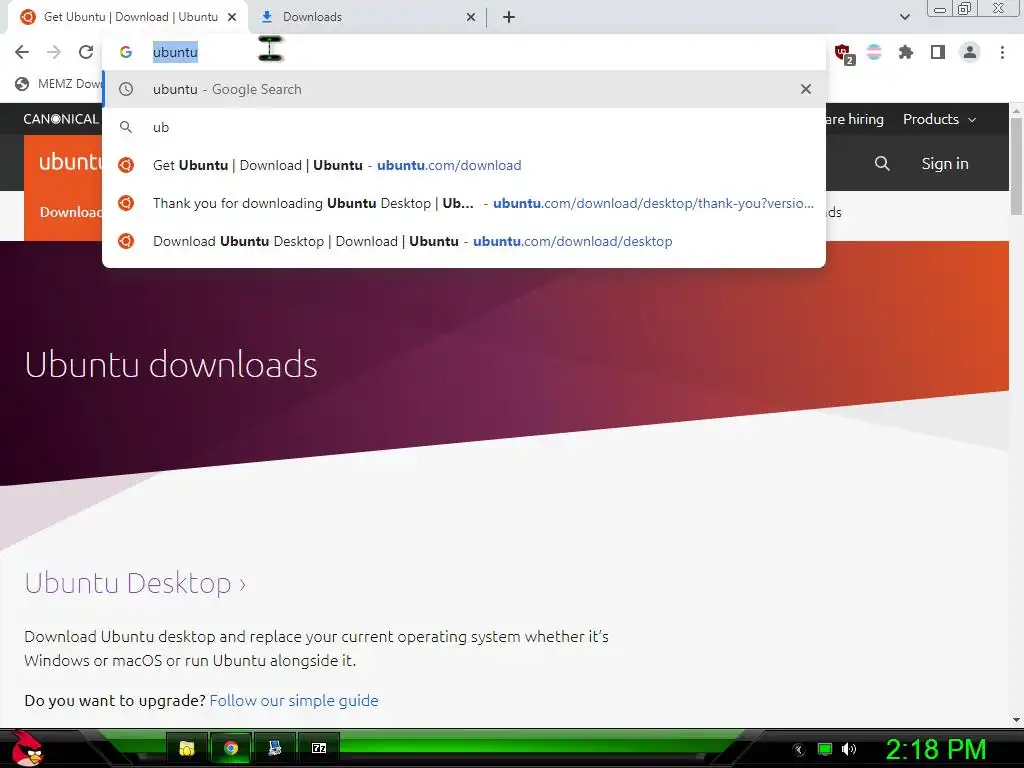Open the Download navigation tab on site
1024x768 pixels.
tap(71, 212)
